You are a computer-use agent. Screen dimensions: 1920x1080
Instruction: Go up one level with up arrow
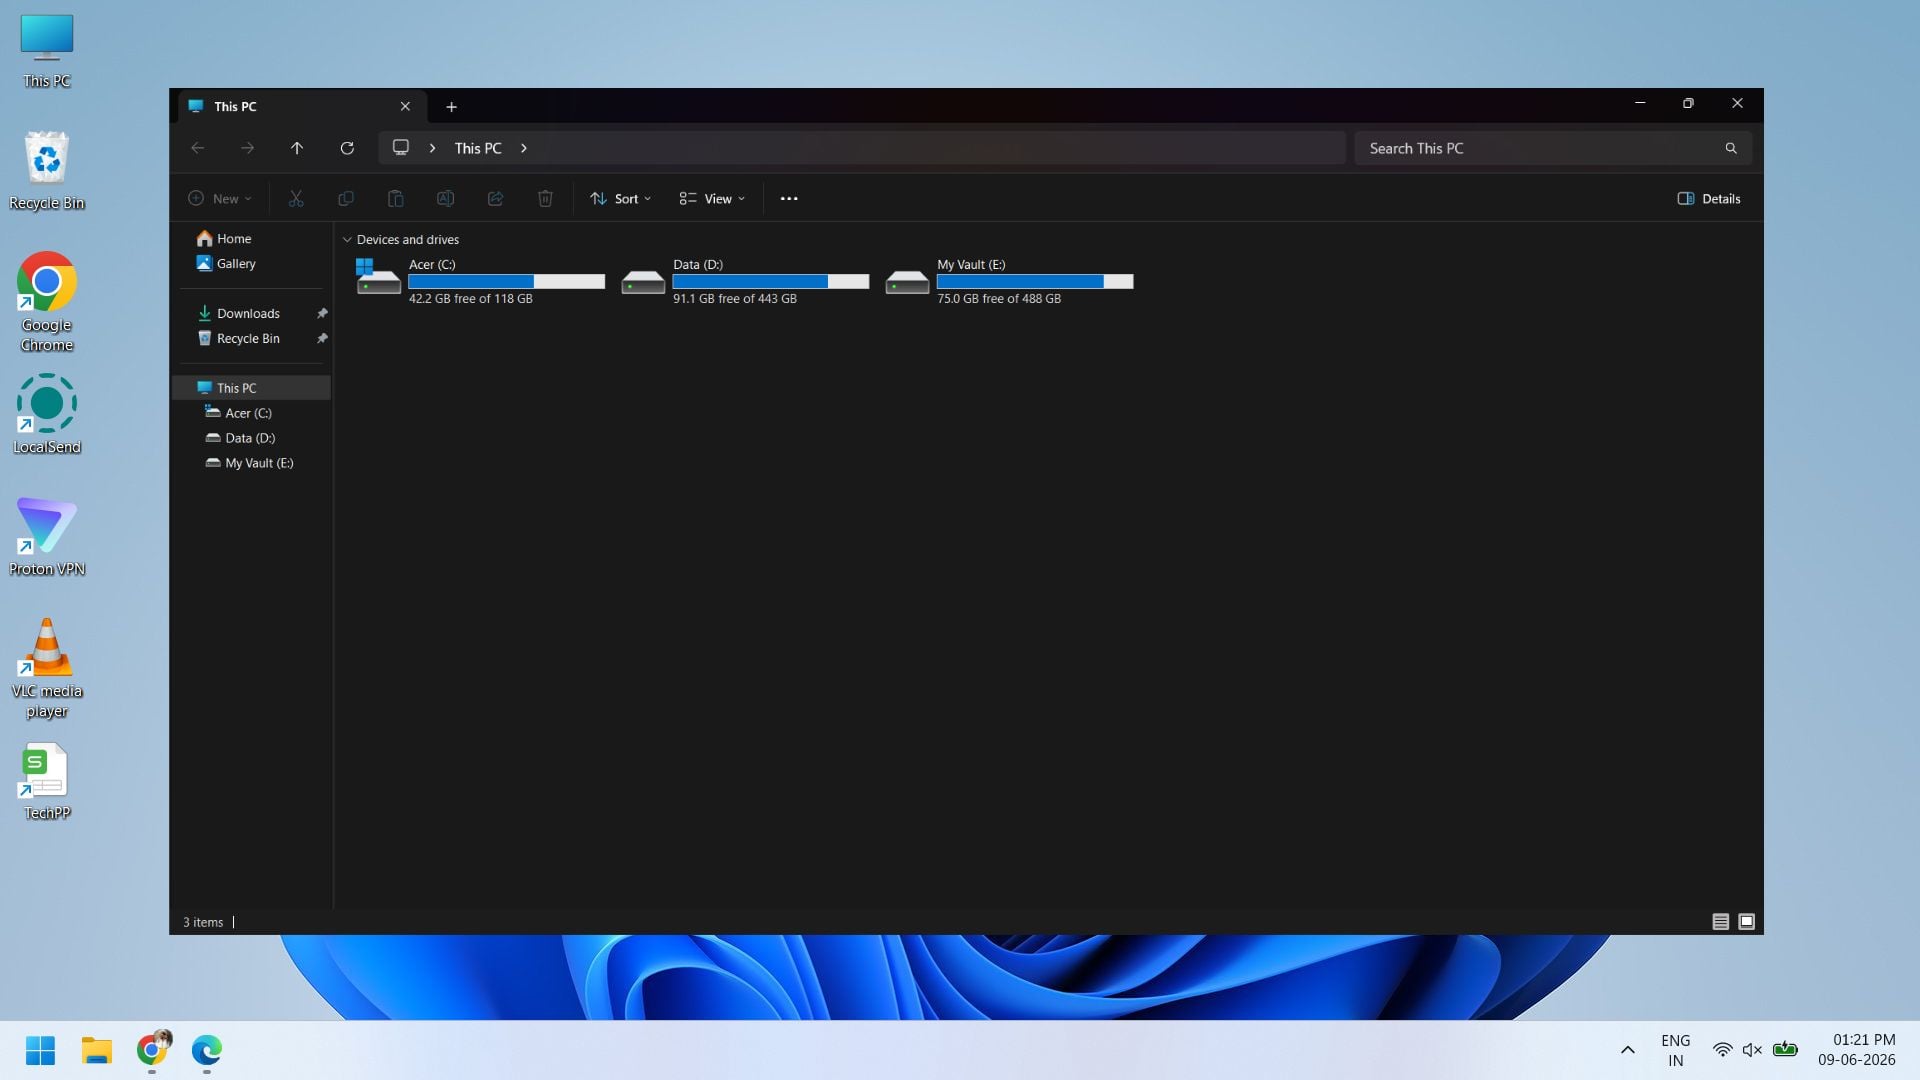(x=297, y=148)
